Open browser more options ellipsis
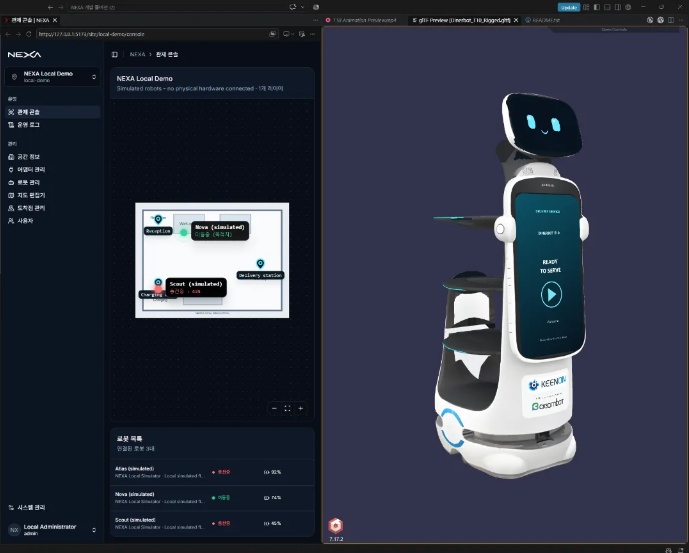Viewport: 689px width, 553px height. (x=312, y=34)
